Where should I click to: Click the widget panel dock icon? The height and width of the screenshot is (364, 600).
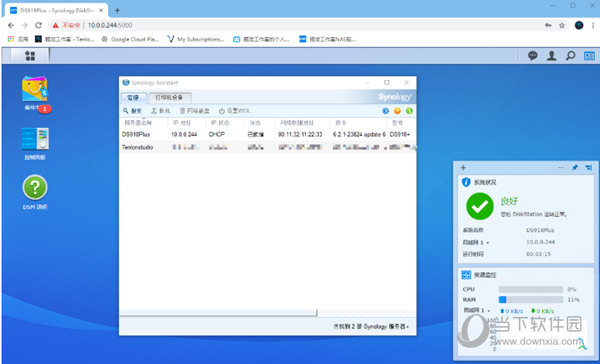click(x=589, y=168)
